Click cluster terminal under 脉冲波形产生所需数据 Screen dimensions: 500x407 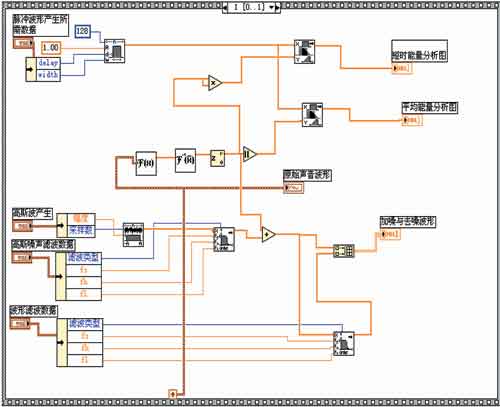point(23,44)
